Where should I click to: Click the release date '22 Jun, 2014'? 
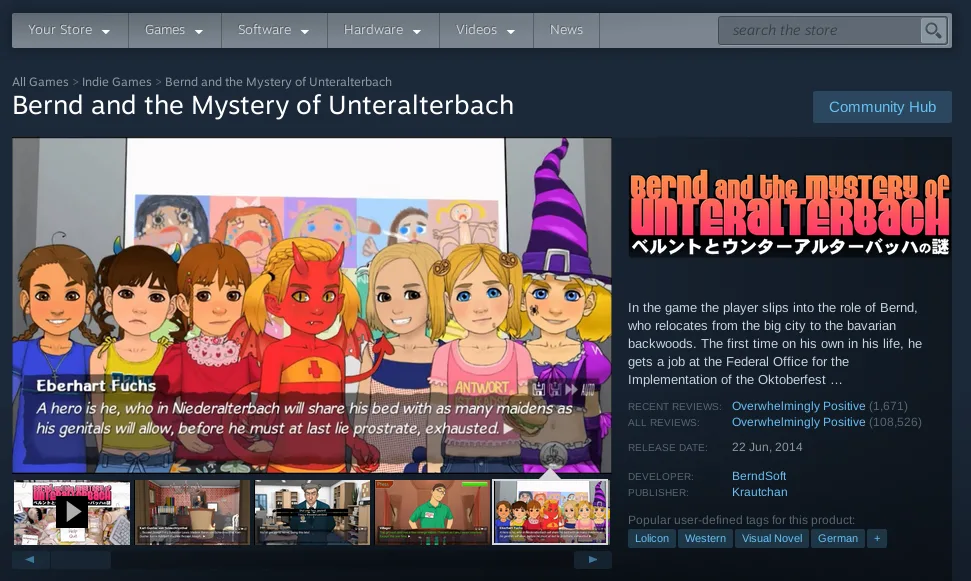coord(767,447)
